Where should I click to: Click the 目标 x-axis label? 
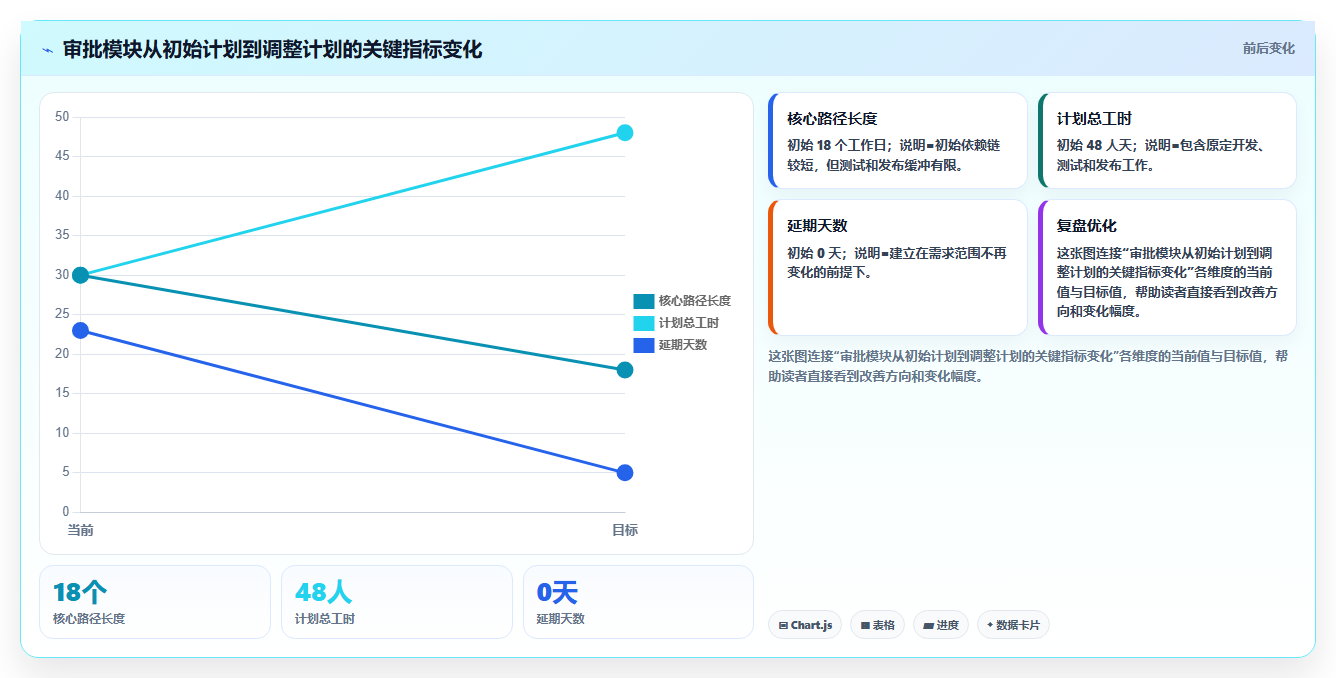point(625,530)
